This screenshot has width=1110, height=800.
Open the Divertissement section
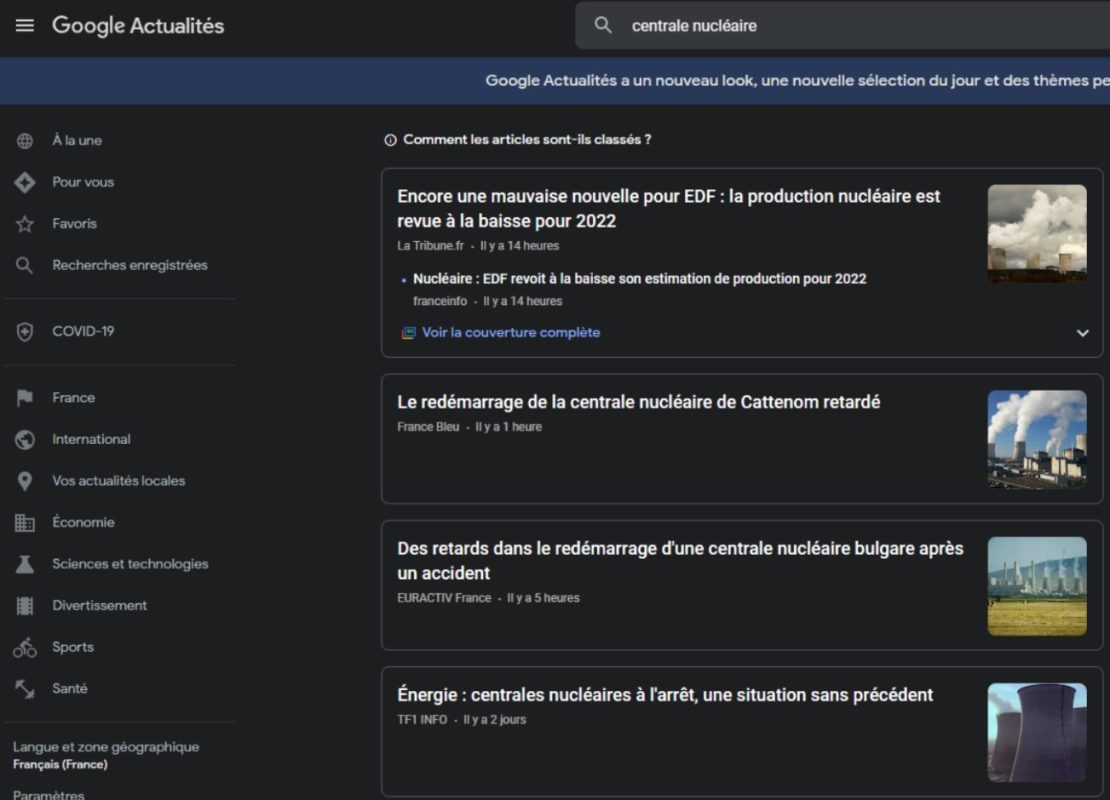(x=99, y=606)
